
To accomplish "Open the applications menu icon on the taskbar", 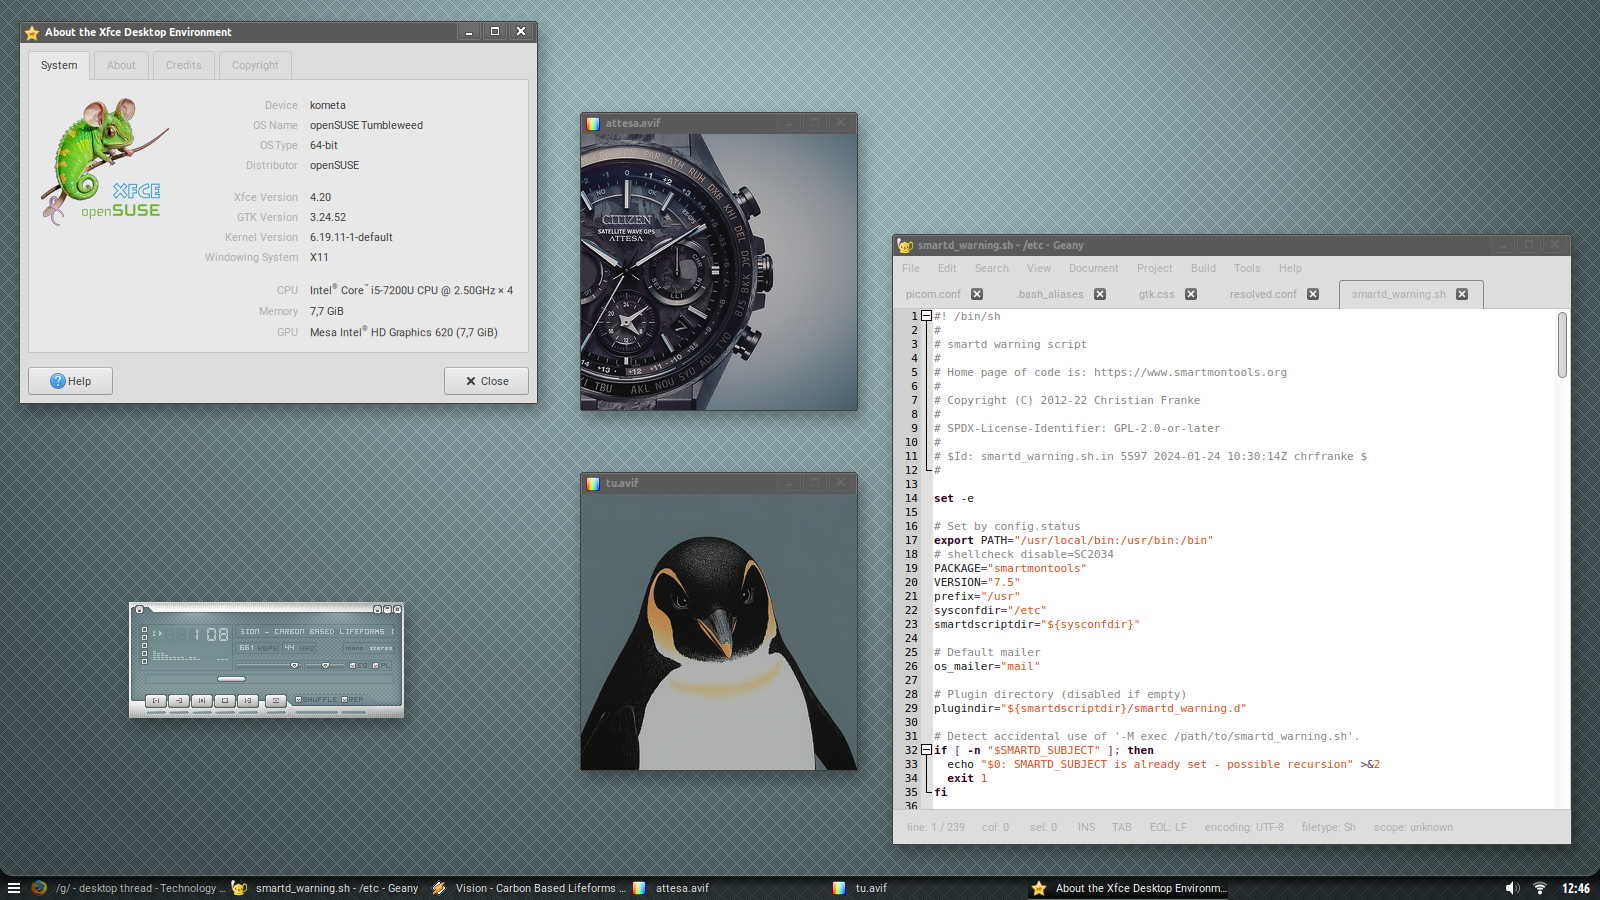I will point(14,888).
